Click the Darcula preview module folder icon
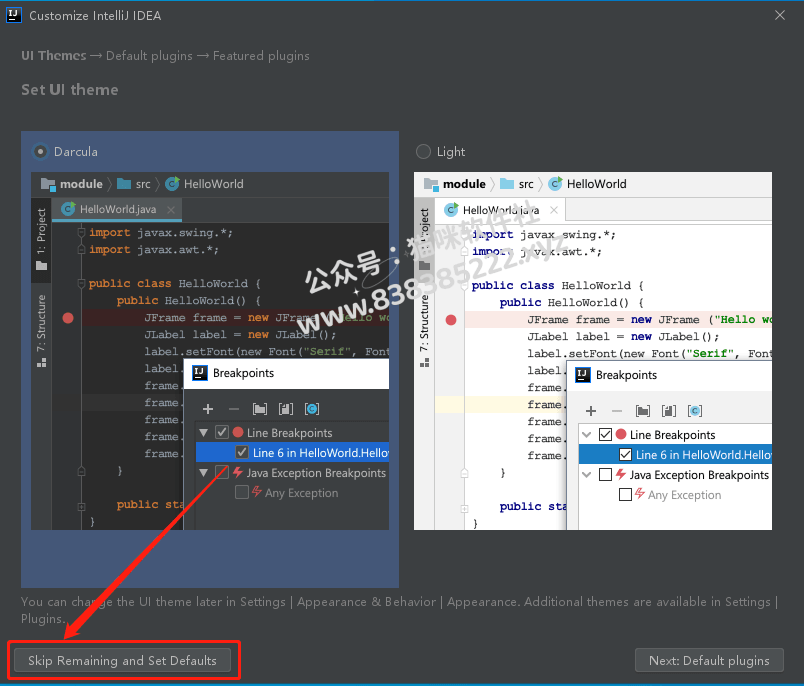The width and height of the screenshot is (804, 686). [x=48, y=184]
